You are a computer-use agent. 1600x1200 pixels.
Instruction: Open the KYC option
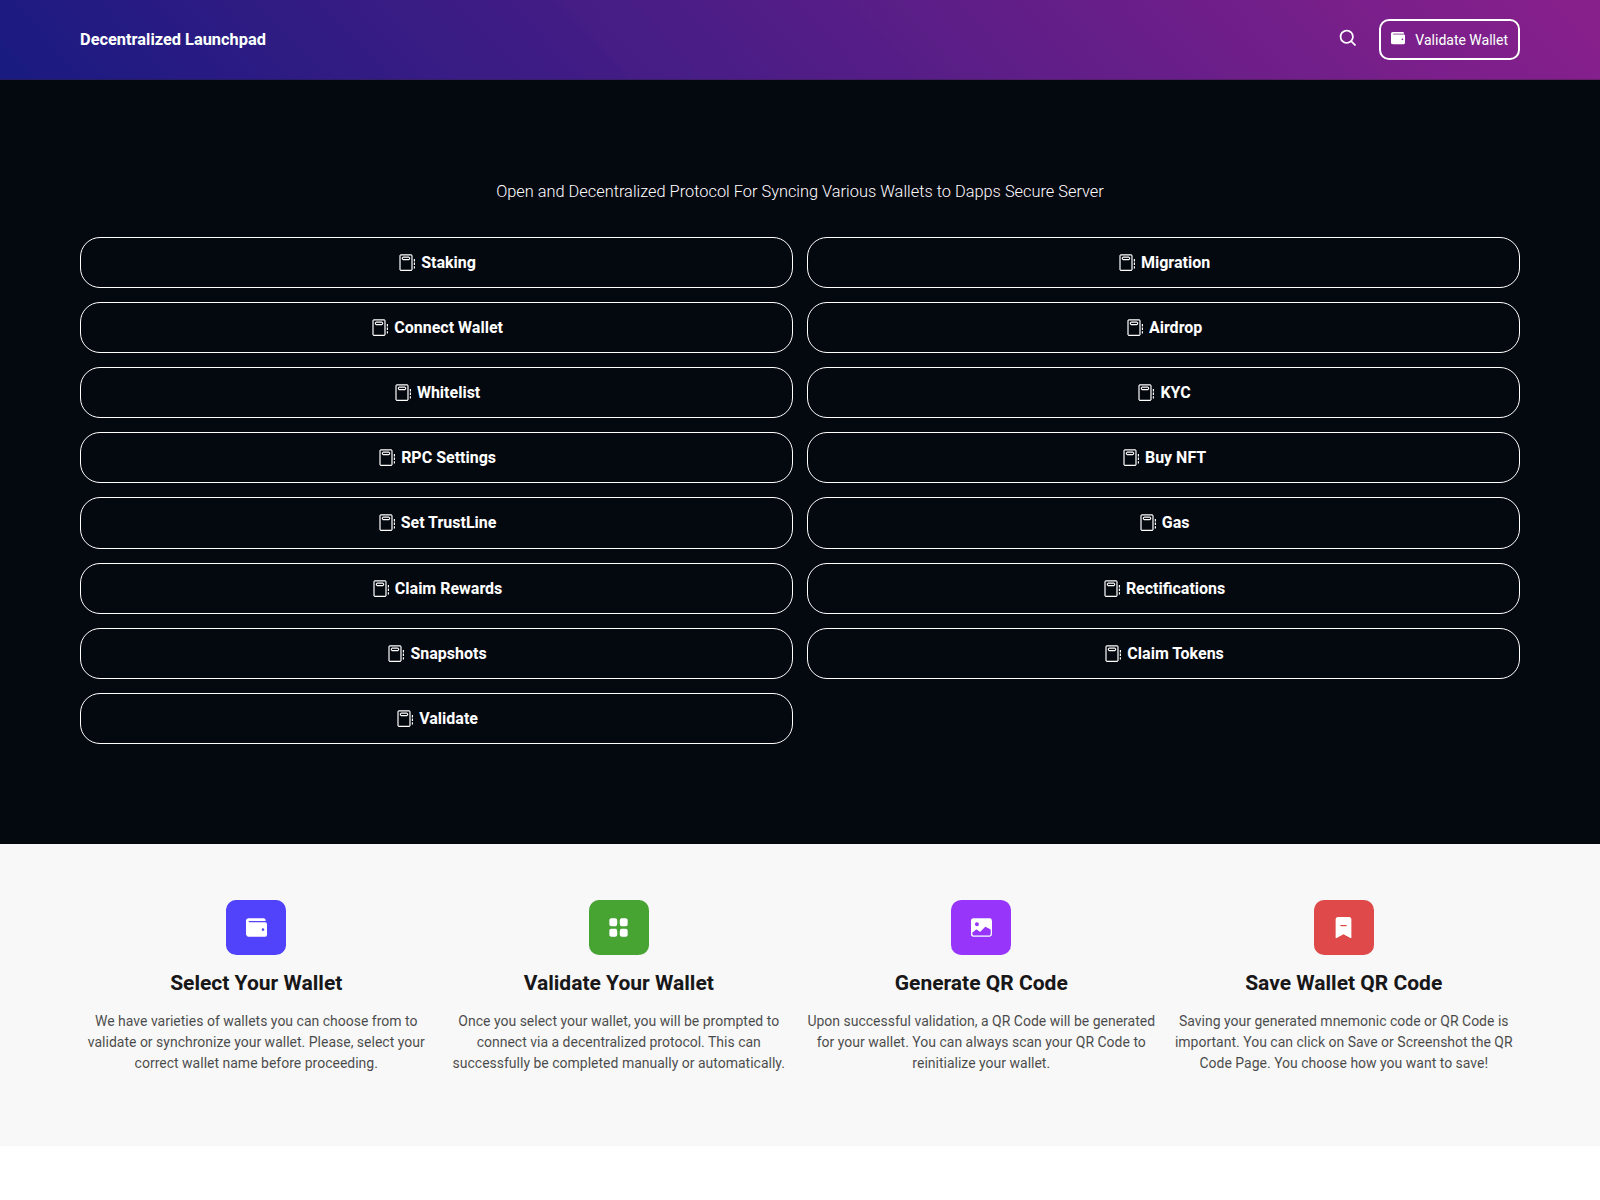1164,392
